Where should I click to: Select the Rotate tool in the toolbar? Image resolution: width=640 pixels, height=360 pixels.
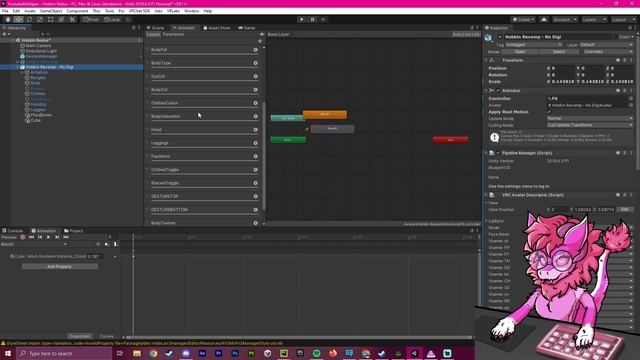pyautogui.click(x=29, y=20)
